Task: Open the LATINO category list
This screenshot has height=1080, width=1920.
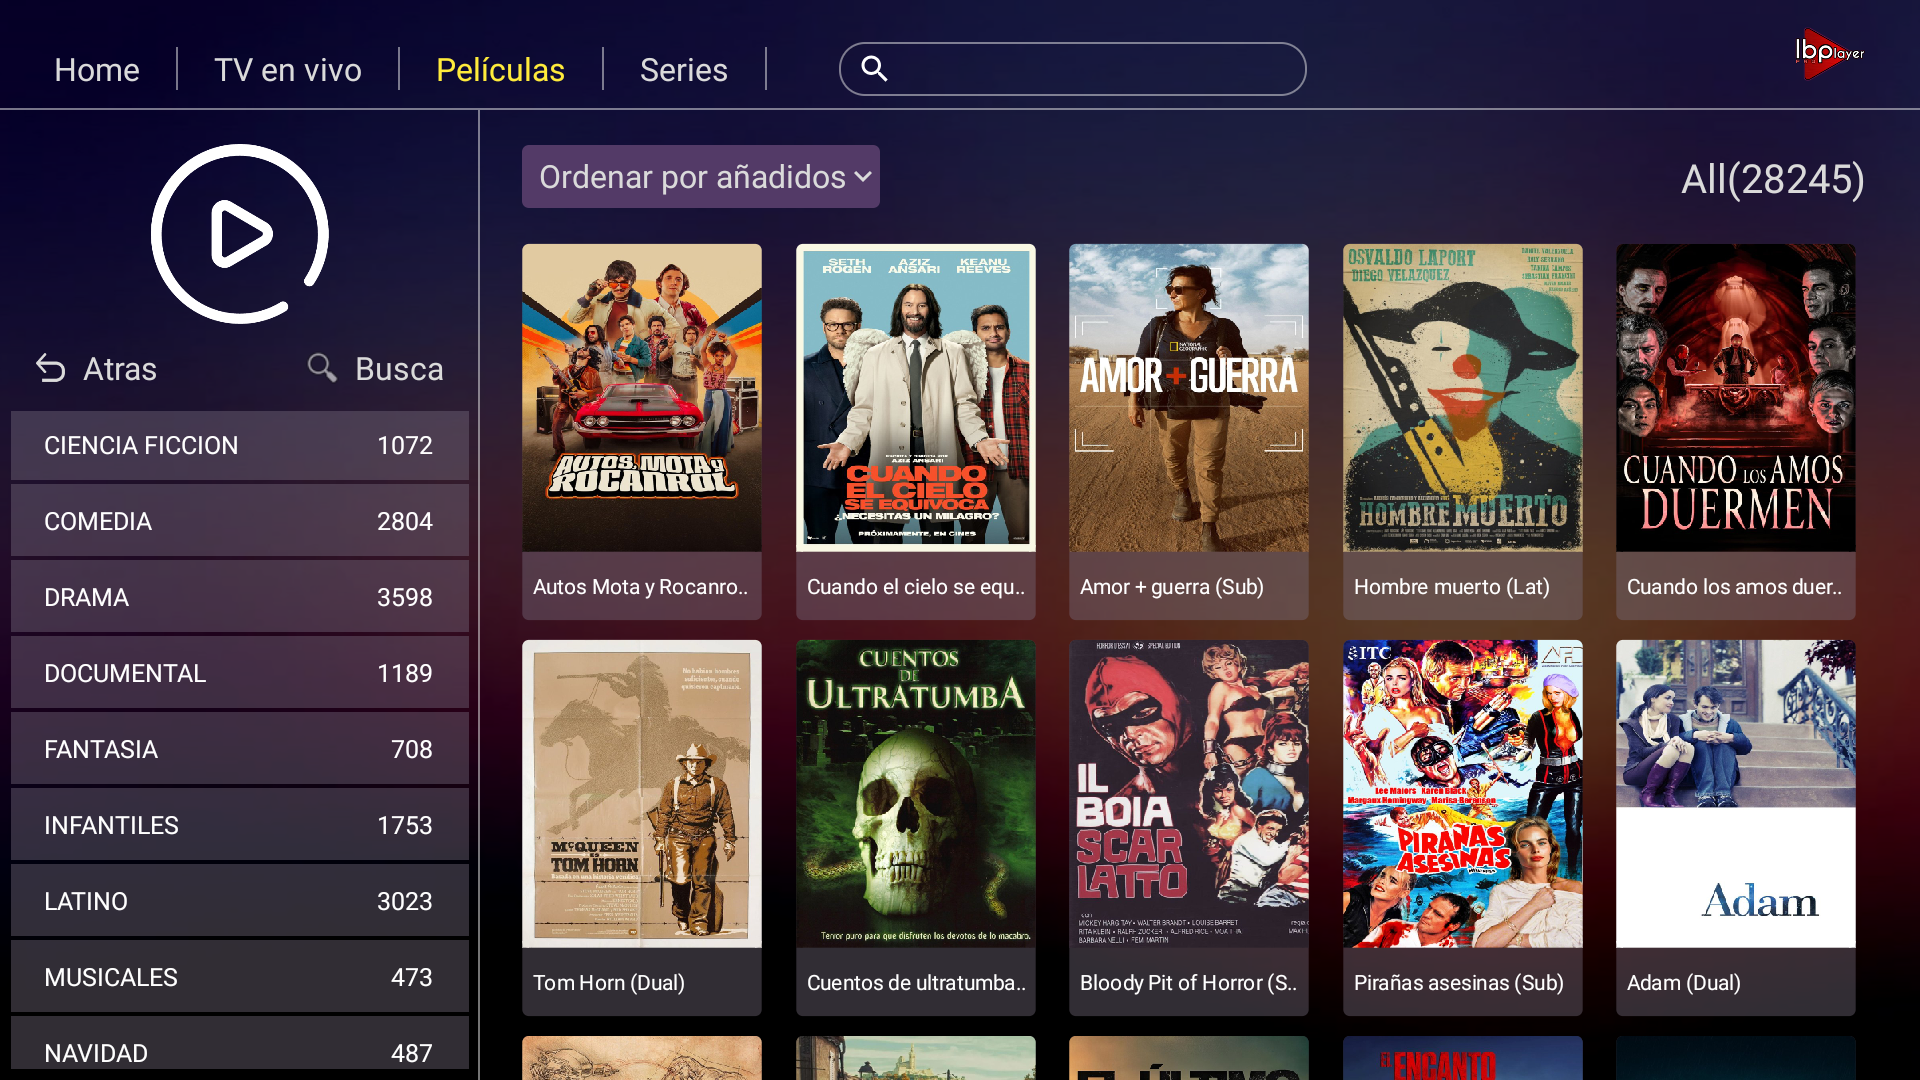Action: tap(239, 901)
